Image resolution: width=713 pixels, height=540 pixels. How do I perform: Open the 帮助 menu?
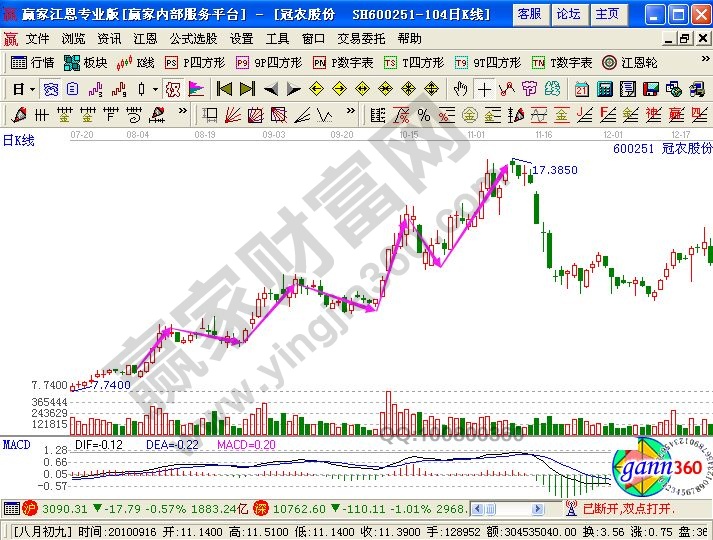coord(409,39)
